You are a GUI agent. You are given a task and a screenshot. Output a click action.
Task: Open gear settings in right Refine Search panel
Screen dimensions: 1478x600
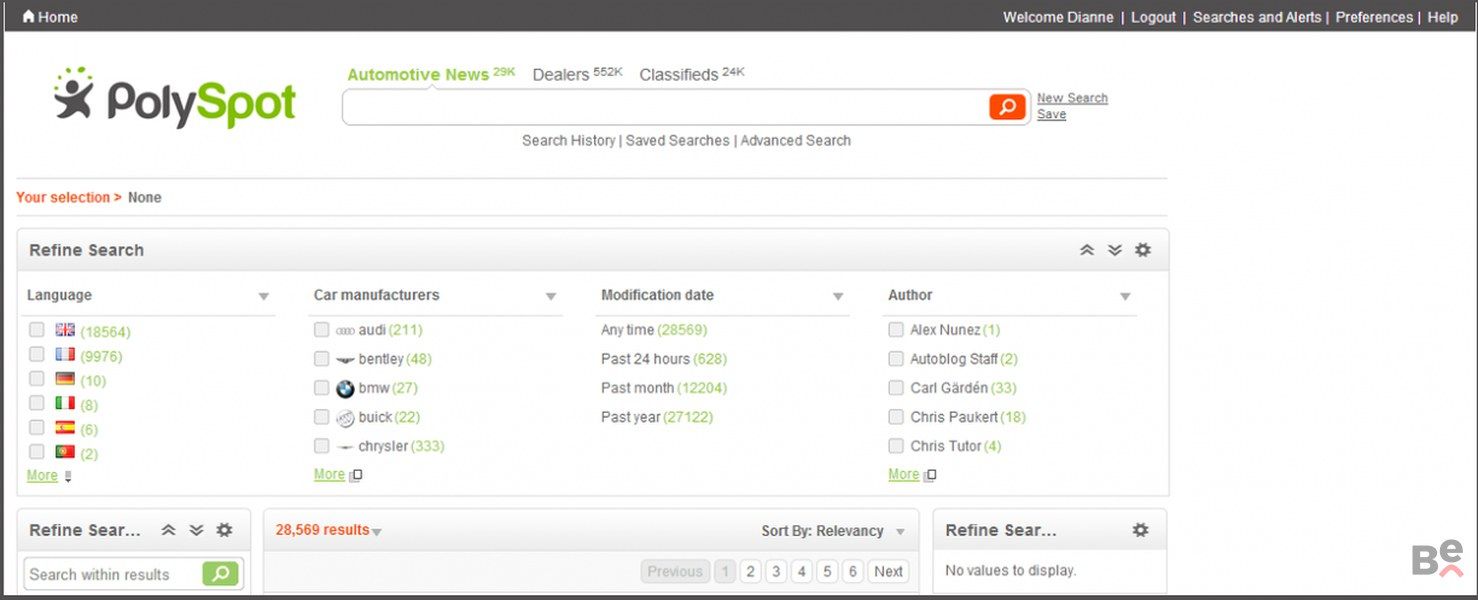click(1140, 530)
